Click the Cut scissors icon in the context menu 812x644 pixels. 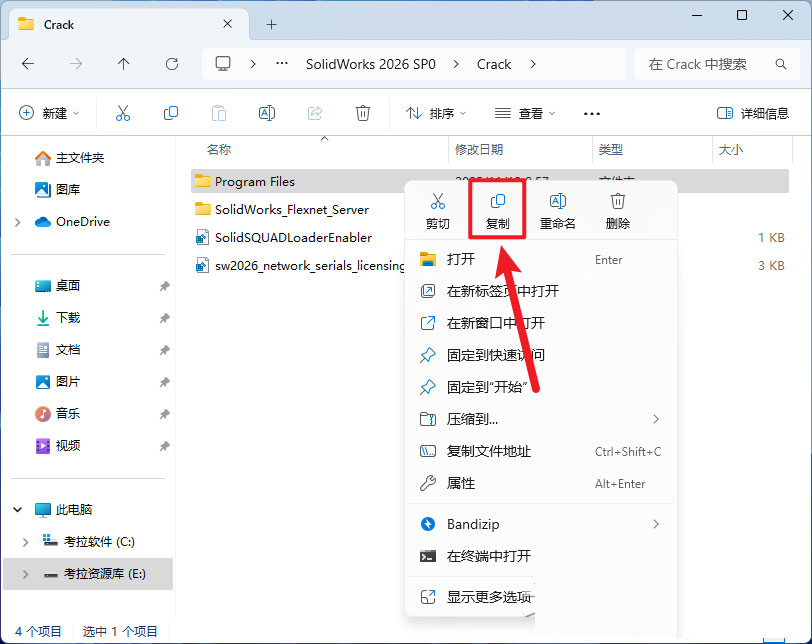[x=437, y=202]
